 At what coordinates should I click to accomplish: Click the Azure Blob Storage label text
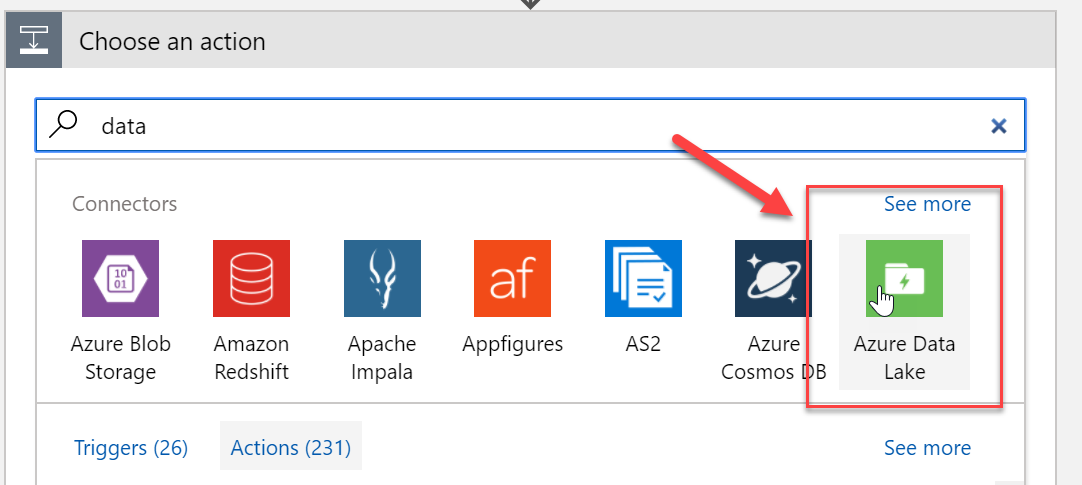[120, 358]
